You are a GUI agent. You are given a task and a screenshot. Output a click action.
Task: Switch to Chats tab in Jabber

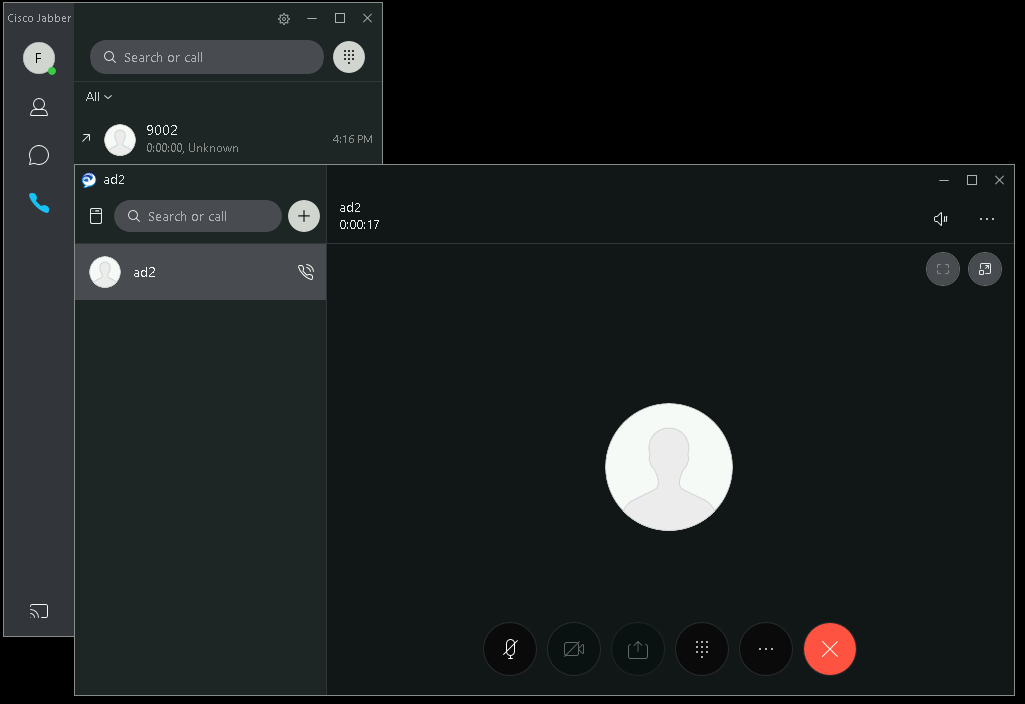pos(39,155)
